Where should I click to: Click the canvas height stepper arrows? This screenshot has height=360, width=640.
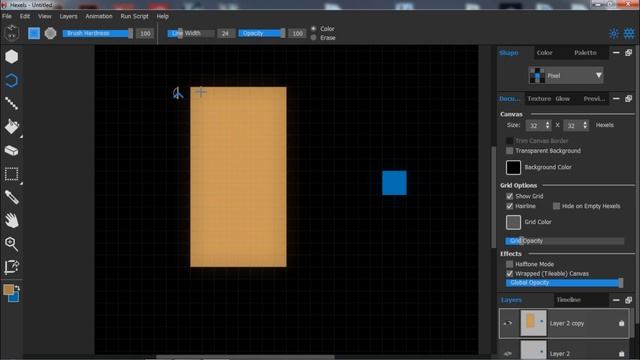(x=585, y=125)
